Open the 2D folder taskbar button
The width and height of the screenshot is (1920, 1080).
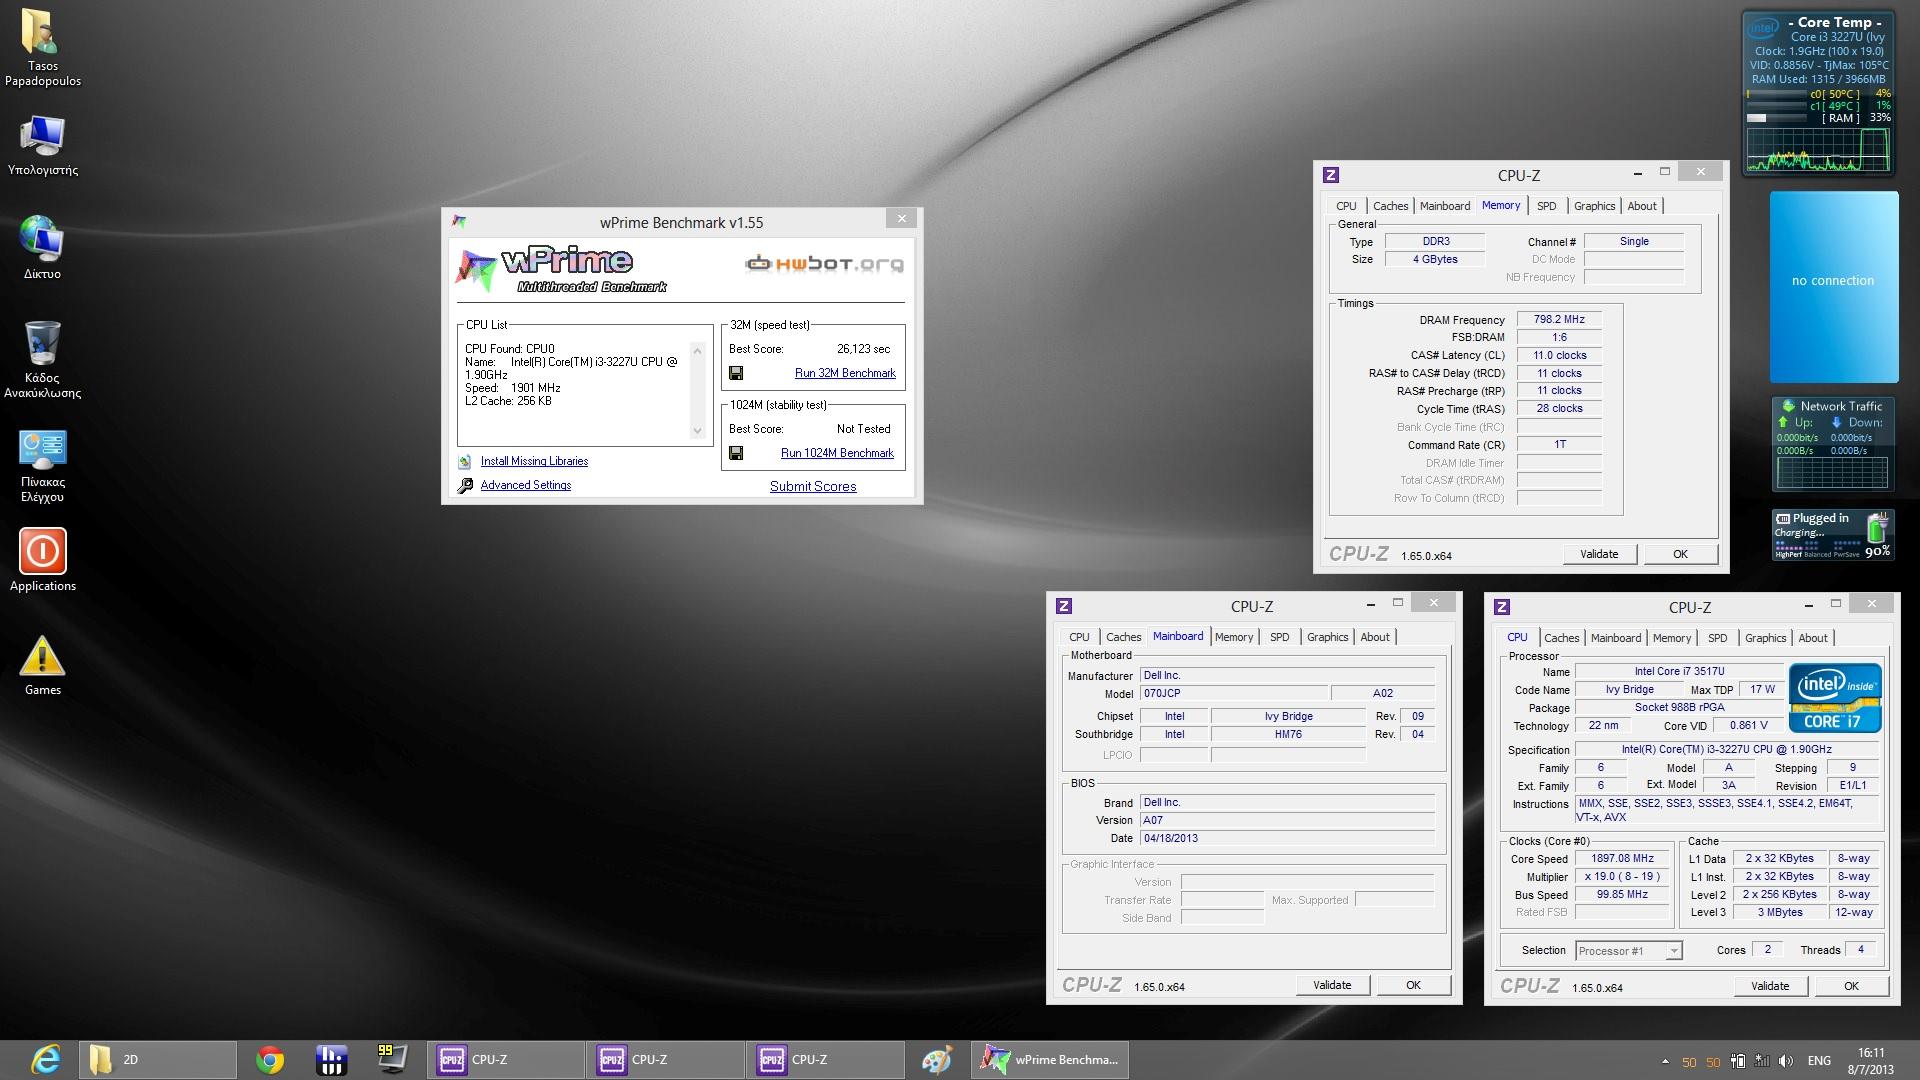157,1059
